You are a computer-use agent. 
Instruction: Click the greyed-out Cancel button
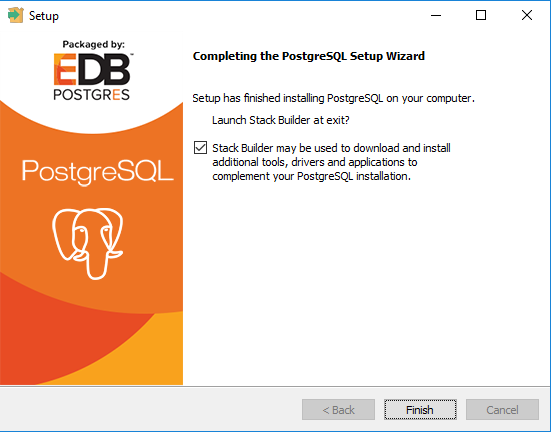(502, 410)
